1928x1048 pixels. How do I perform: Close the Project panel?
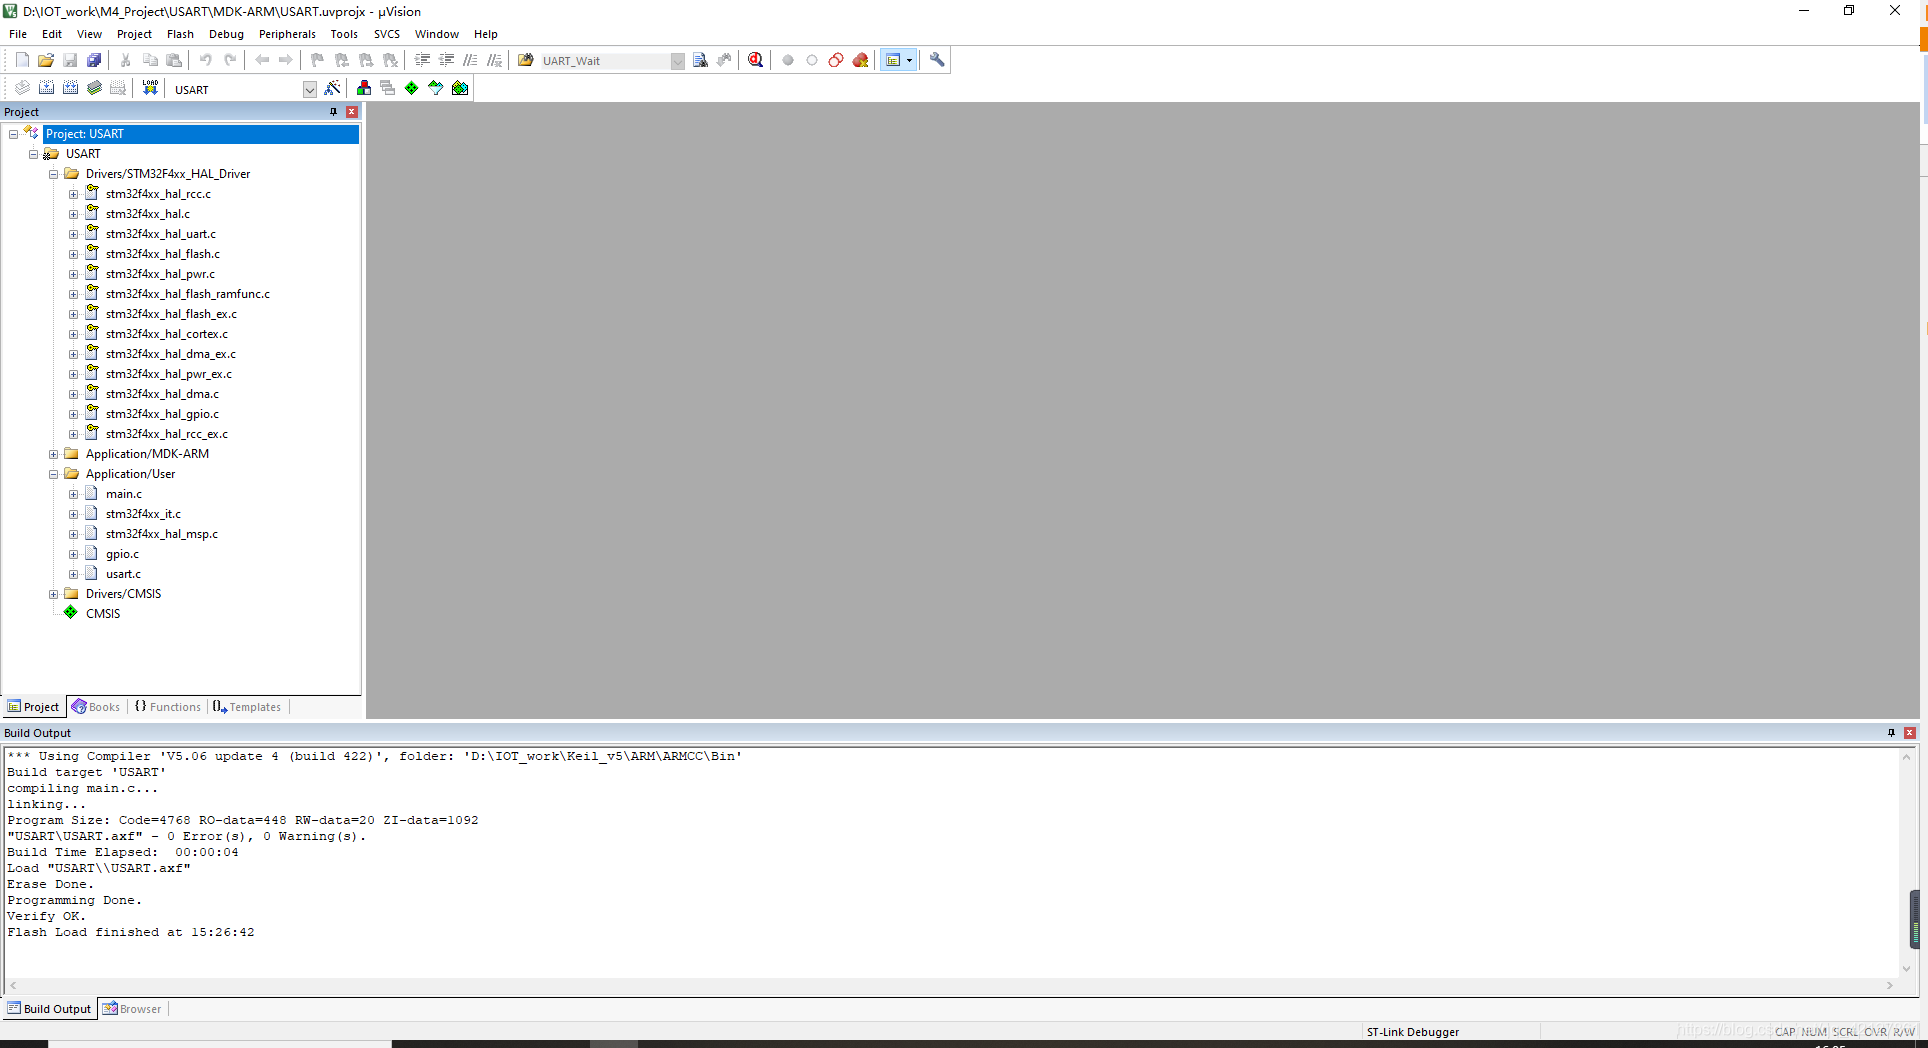[352, 112]
